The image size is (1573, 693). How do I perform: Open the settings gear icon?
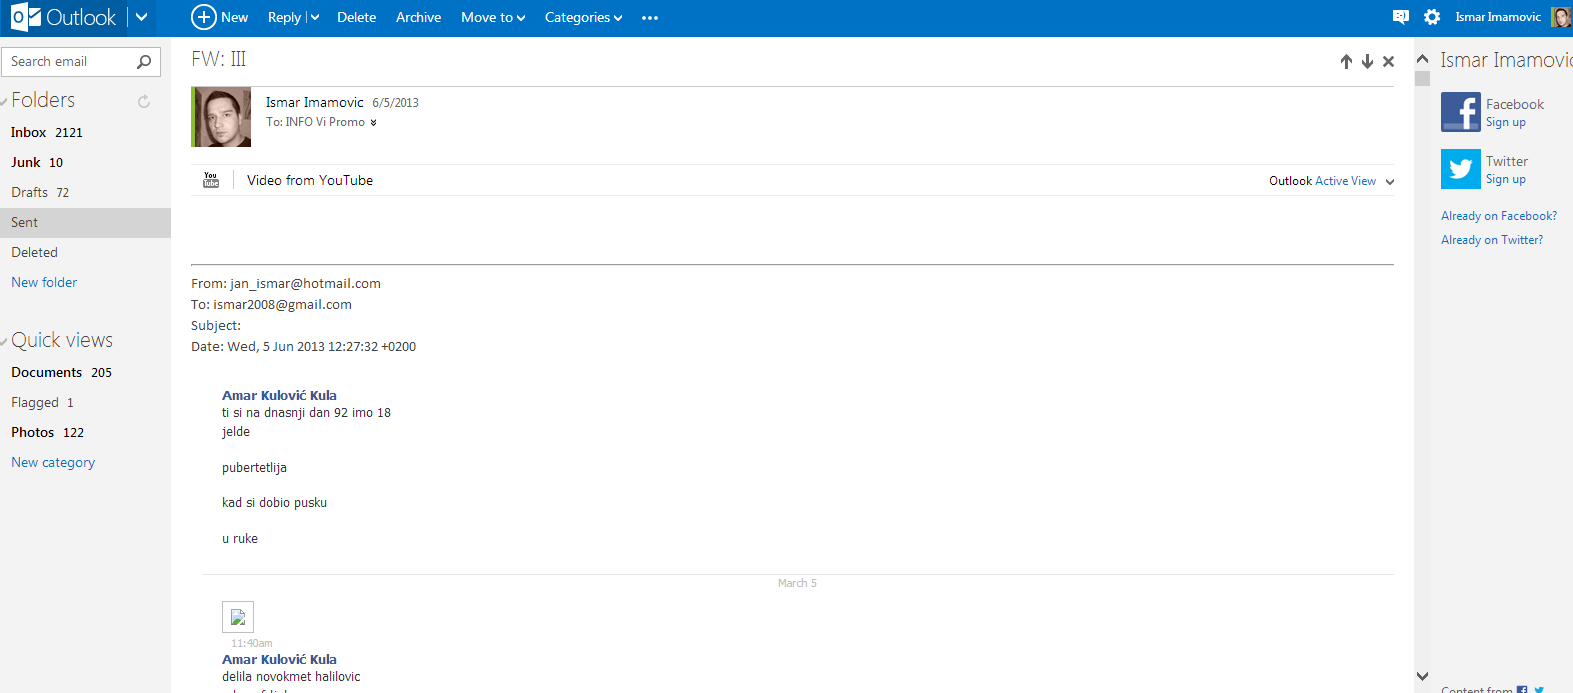tap(1432, 17)
